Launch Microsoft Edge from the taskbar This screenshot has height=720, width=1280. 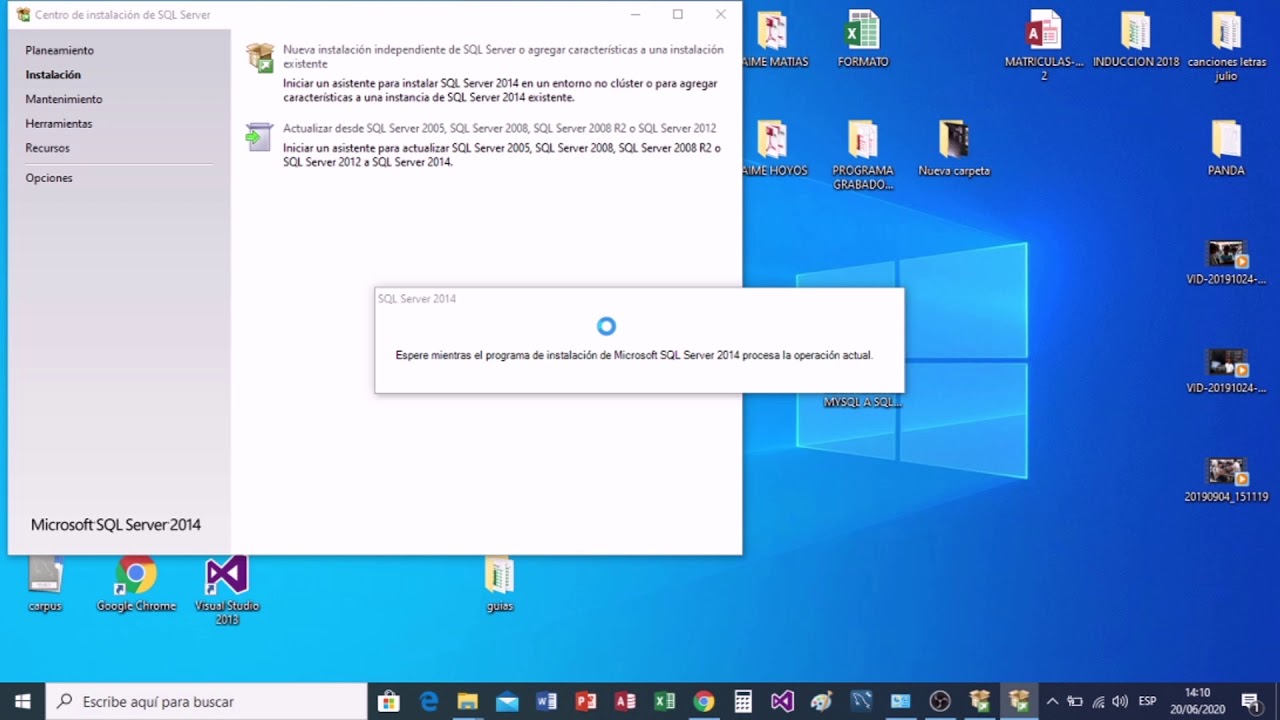pos(429,701)
